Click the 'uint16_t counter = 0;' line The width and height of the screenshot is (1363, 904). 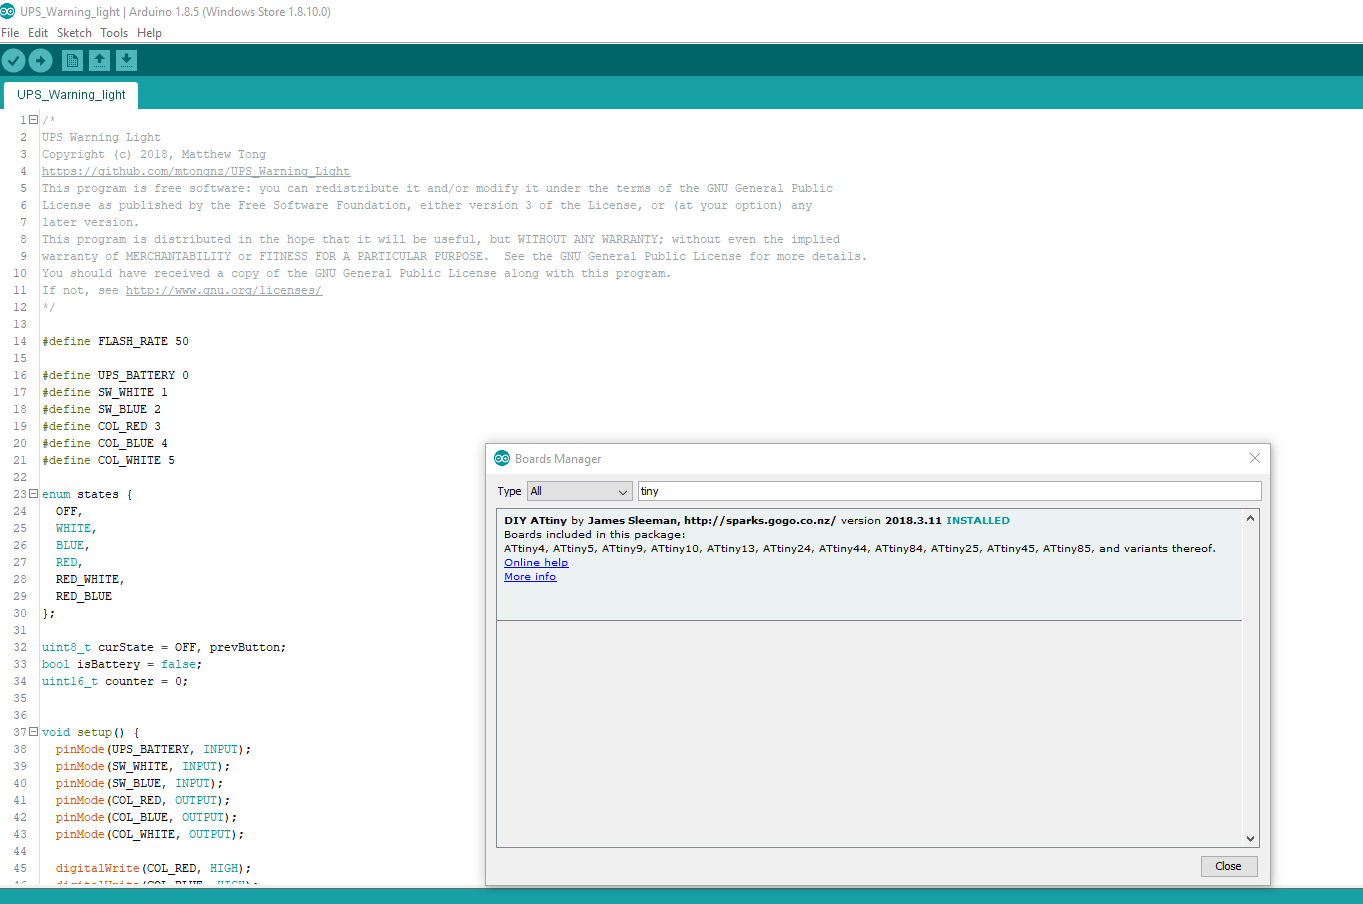(115, 681)
